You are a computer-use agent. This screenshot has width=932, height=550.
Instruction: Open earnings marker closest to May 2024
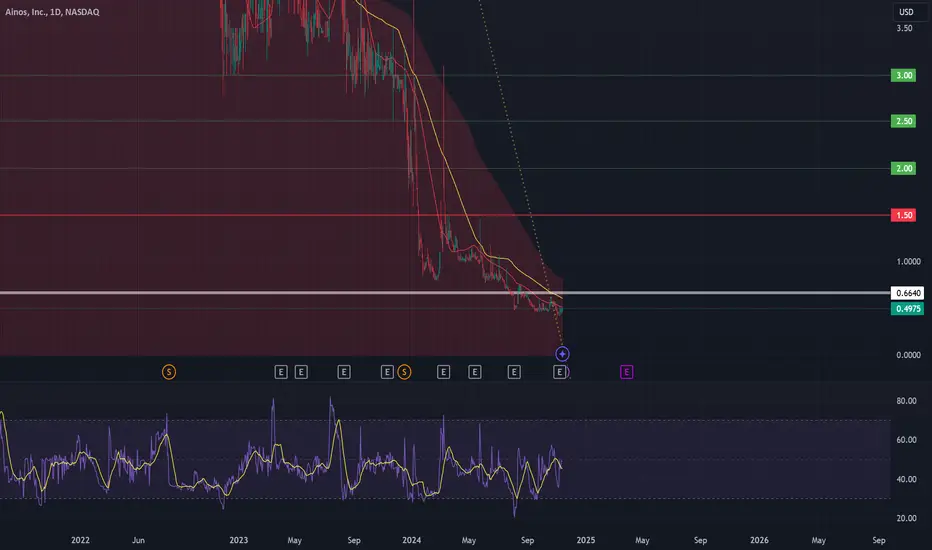(475, 372)
